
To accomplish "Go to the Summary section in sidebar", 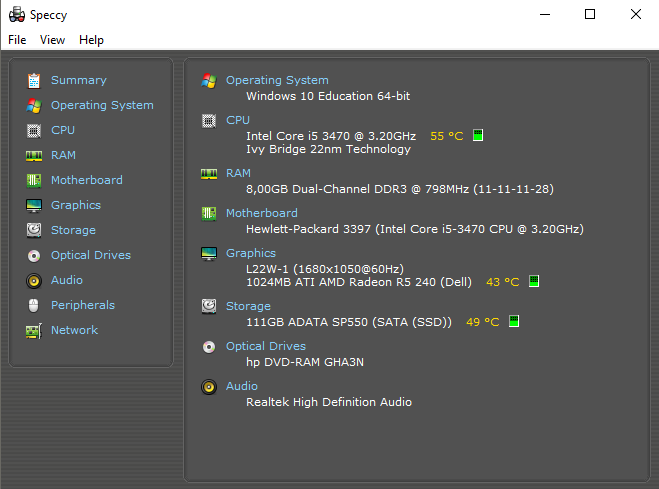I will (x=78, y=80).
